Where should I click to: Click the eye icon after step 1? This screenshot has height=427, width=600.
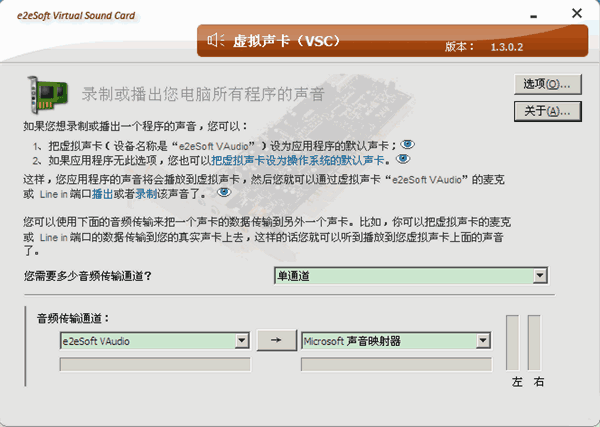click(x=407, y=145)
